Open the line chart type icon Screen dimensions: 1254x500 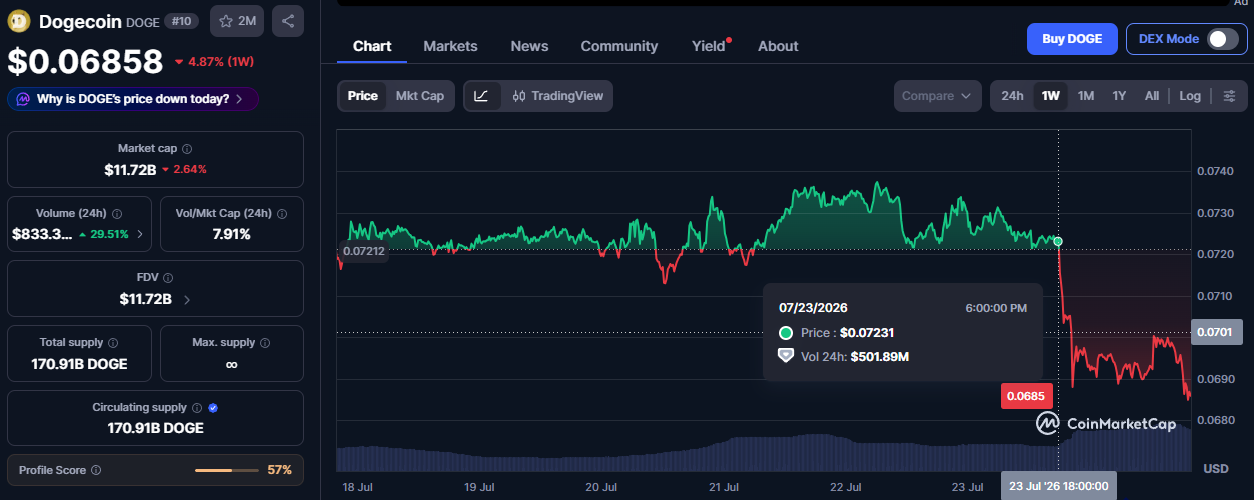481,96
